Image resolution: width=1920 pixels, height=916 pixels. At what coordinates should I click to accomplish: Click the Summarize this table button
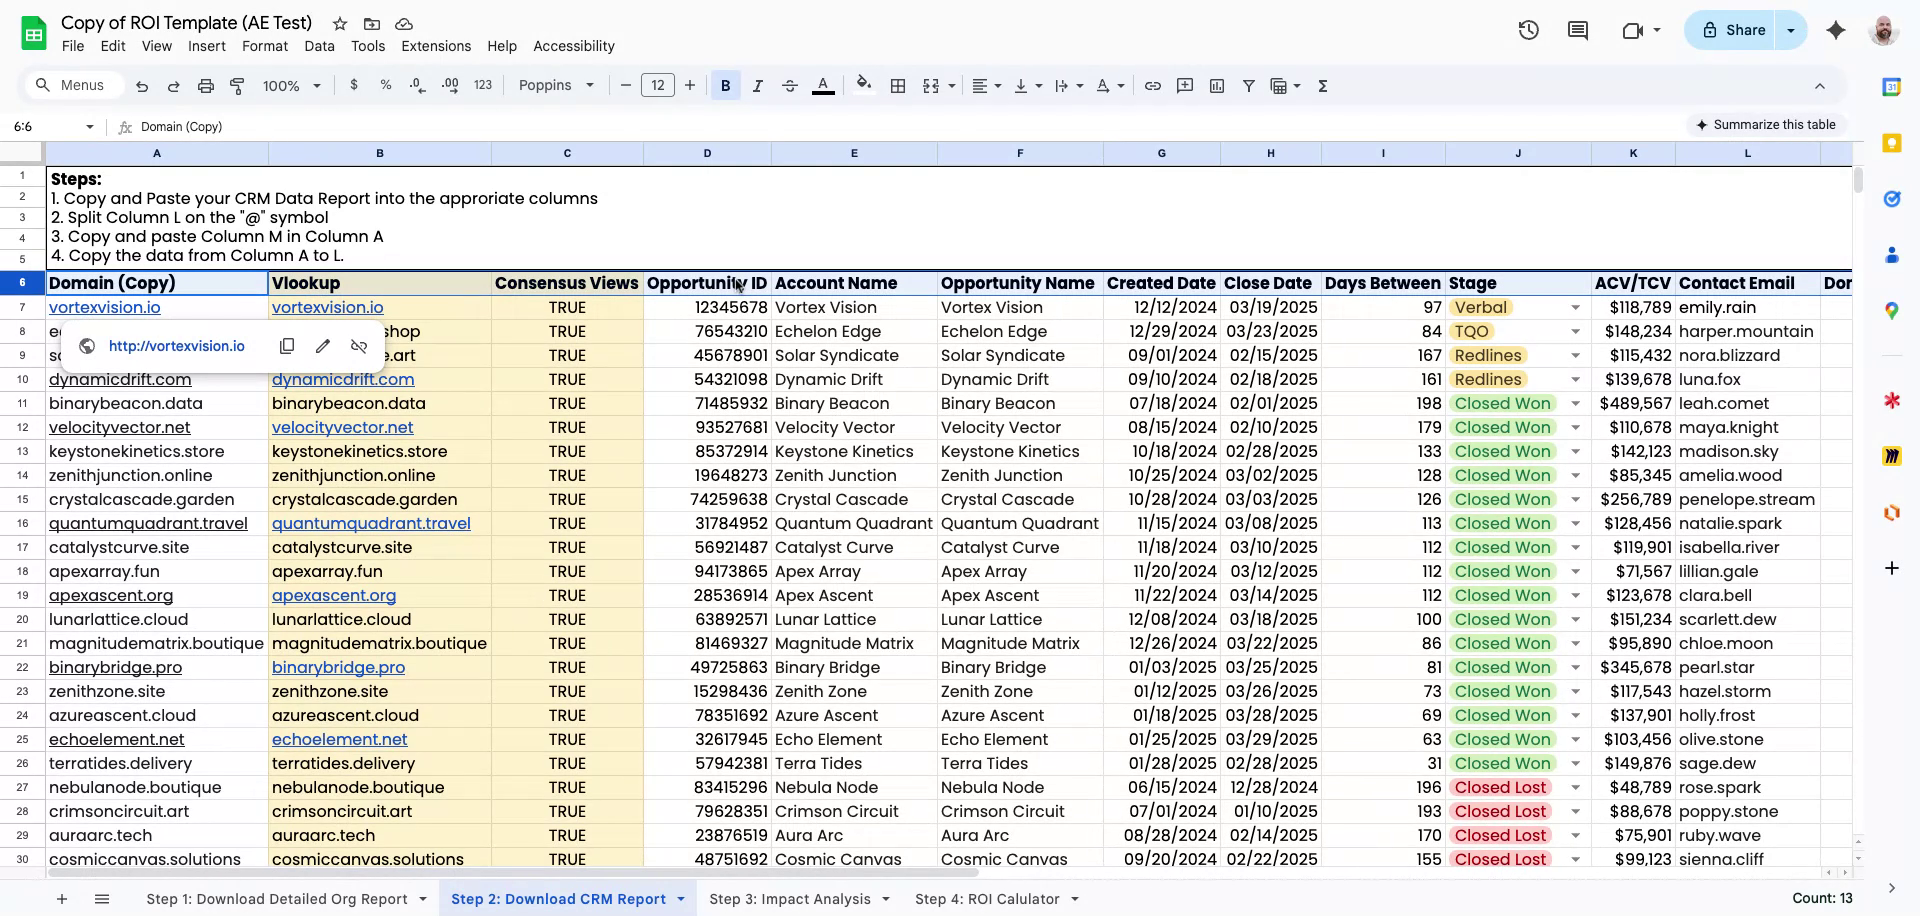tap(1766, 124)
